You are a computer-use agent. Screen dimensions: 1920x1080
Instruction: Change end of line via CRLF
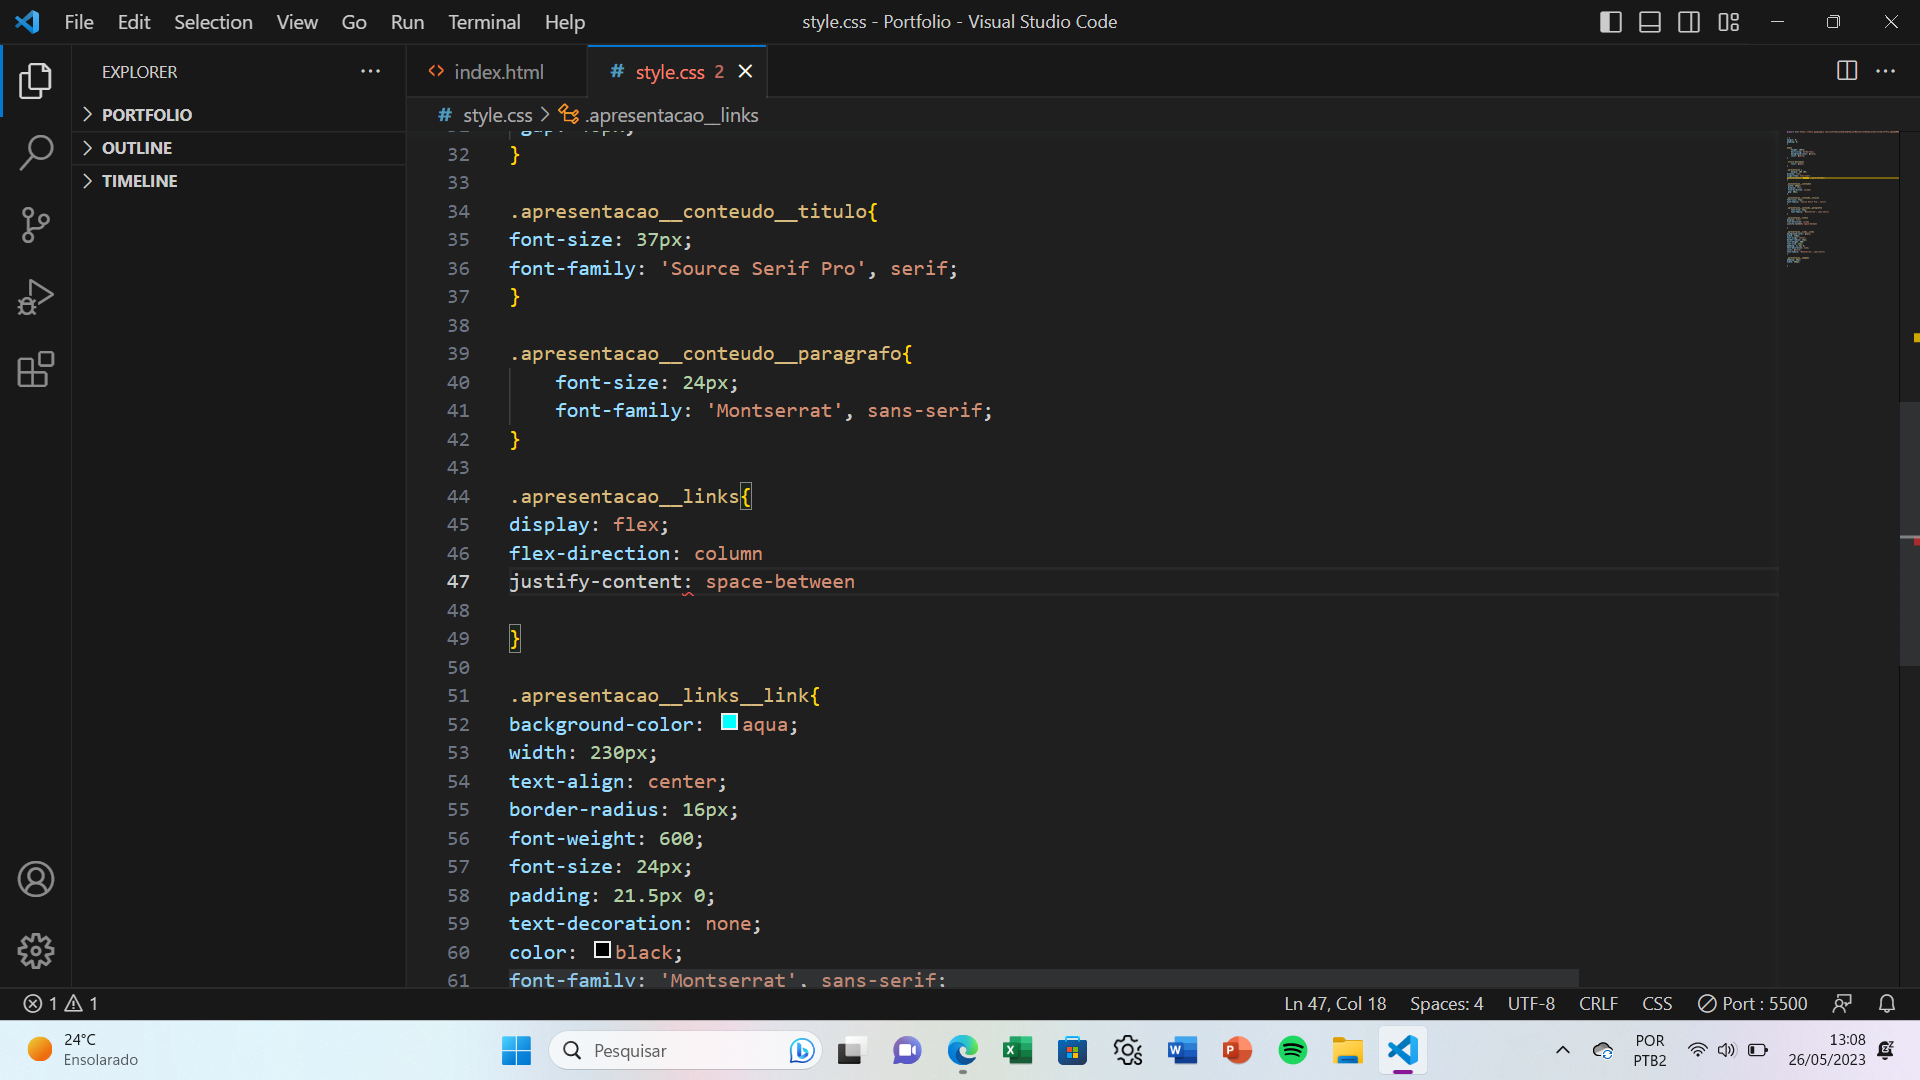click(1598, 1004)
